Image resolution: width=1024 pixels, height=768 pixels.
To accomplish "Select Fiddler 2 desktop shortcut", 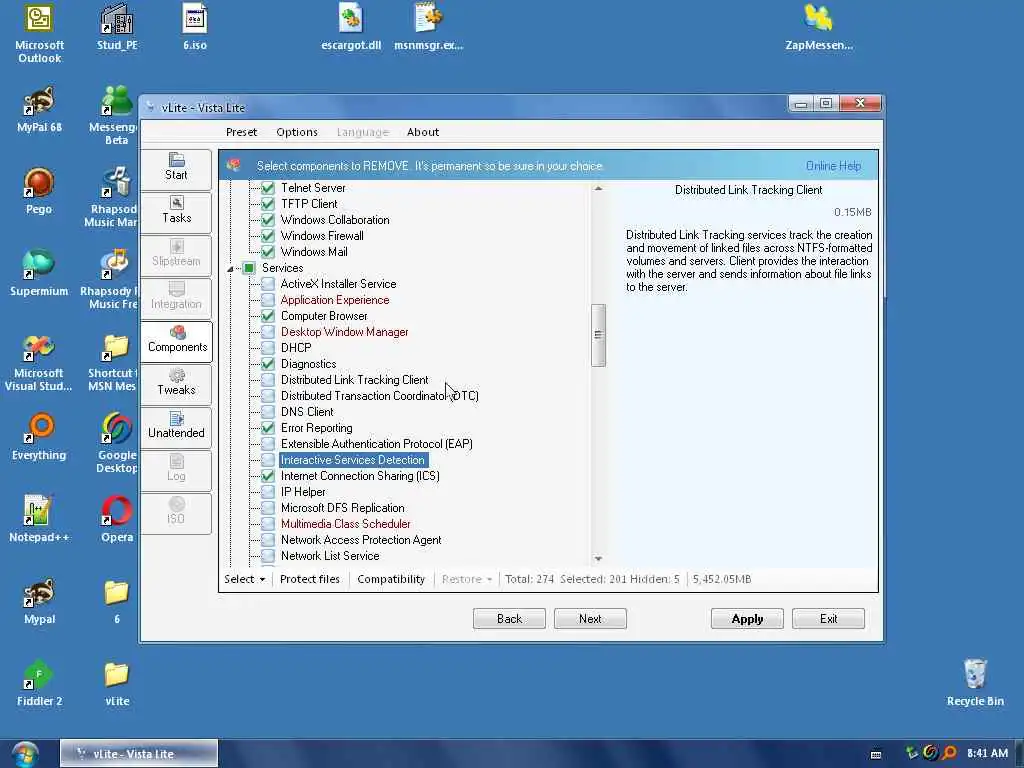I will (x=39, y=683).
